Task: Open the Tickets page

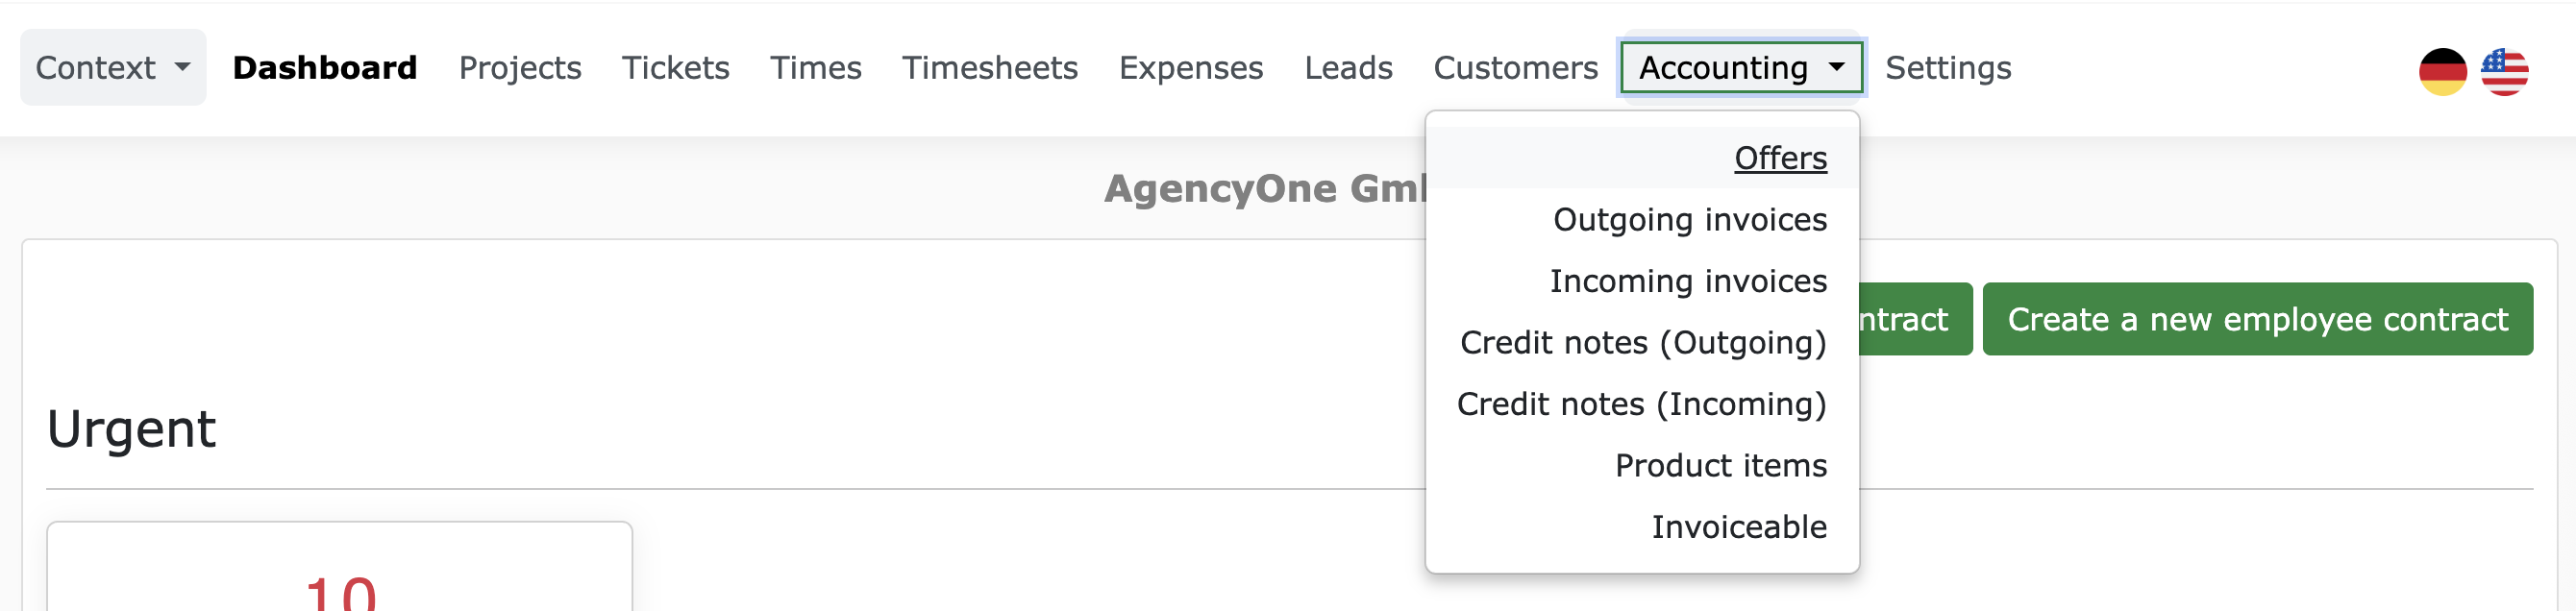Action: [x=676, y=69]
